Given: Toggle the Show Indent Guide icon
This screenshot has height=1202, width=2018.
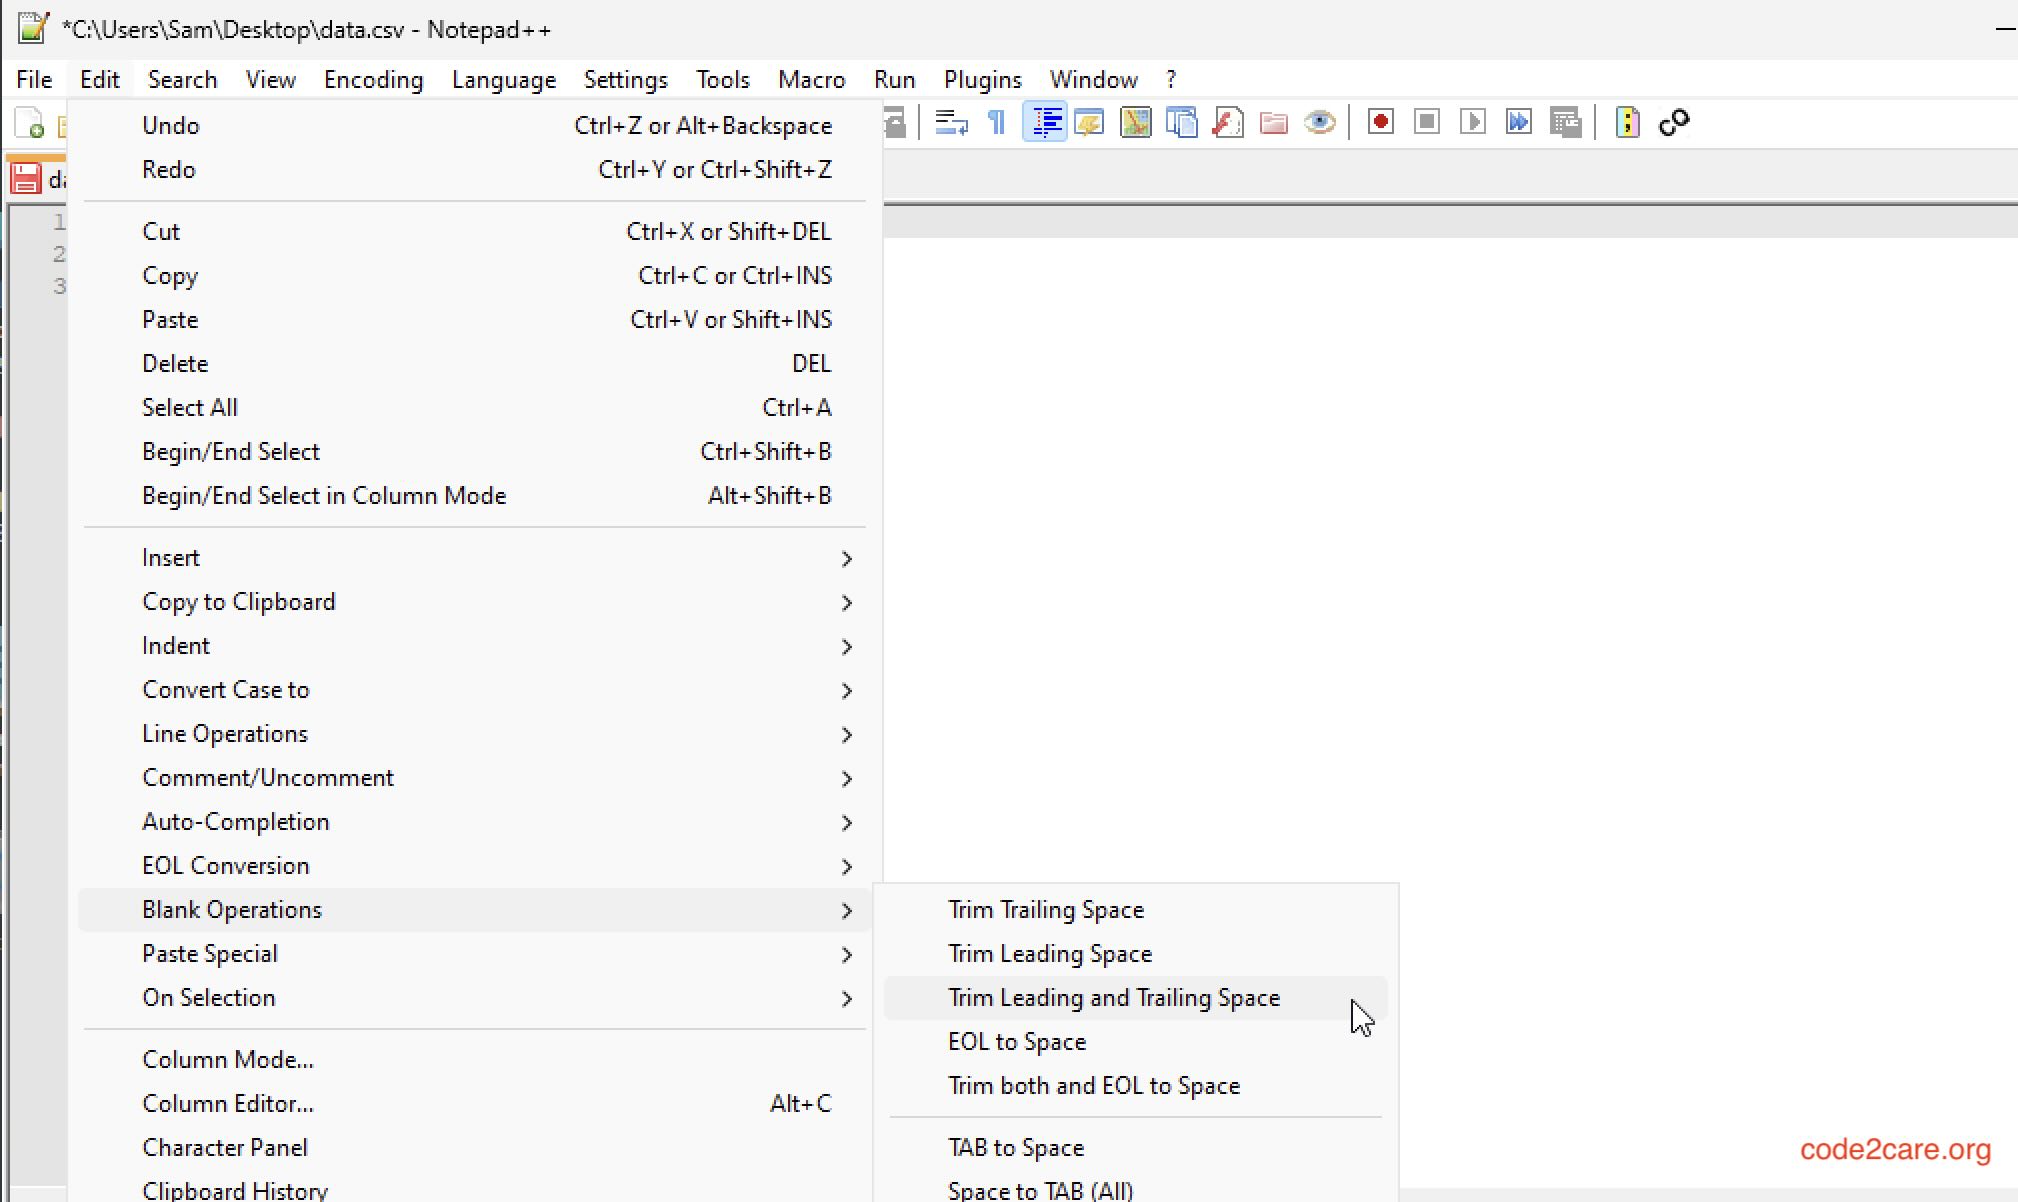Looking at the screenshot, I should coord(1045,121).
